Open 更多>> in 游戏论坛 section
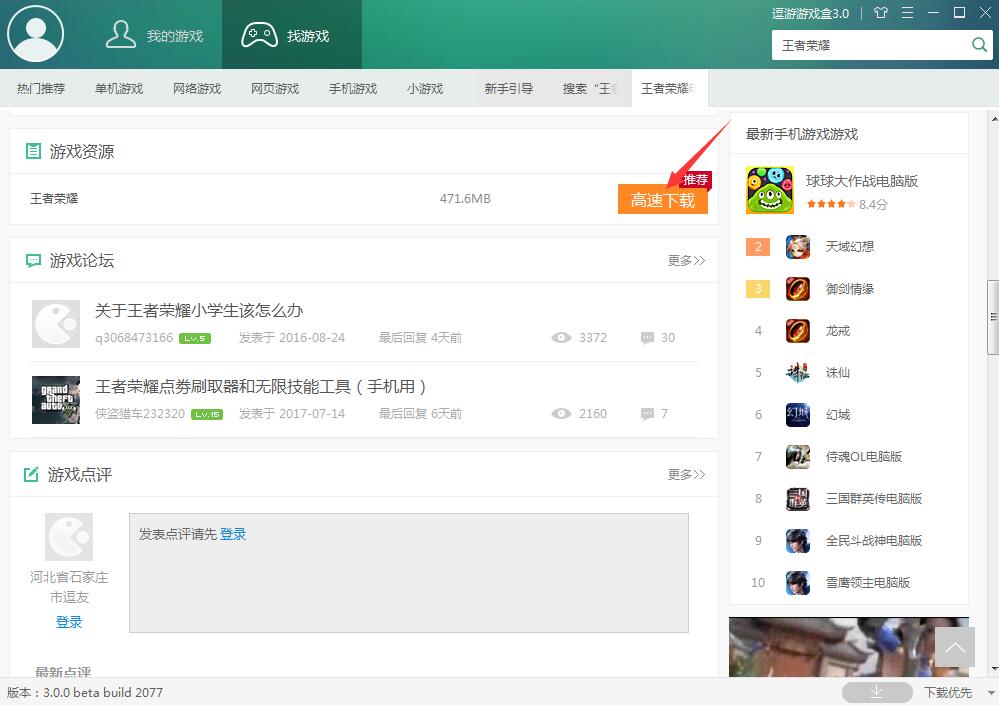This screenshot has height=705, width=999. coord(687,260)
